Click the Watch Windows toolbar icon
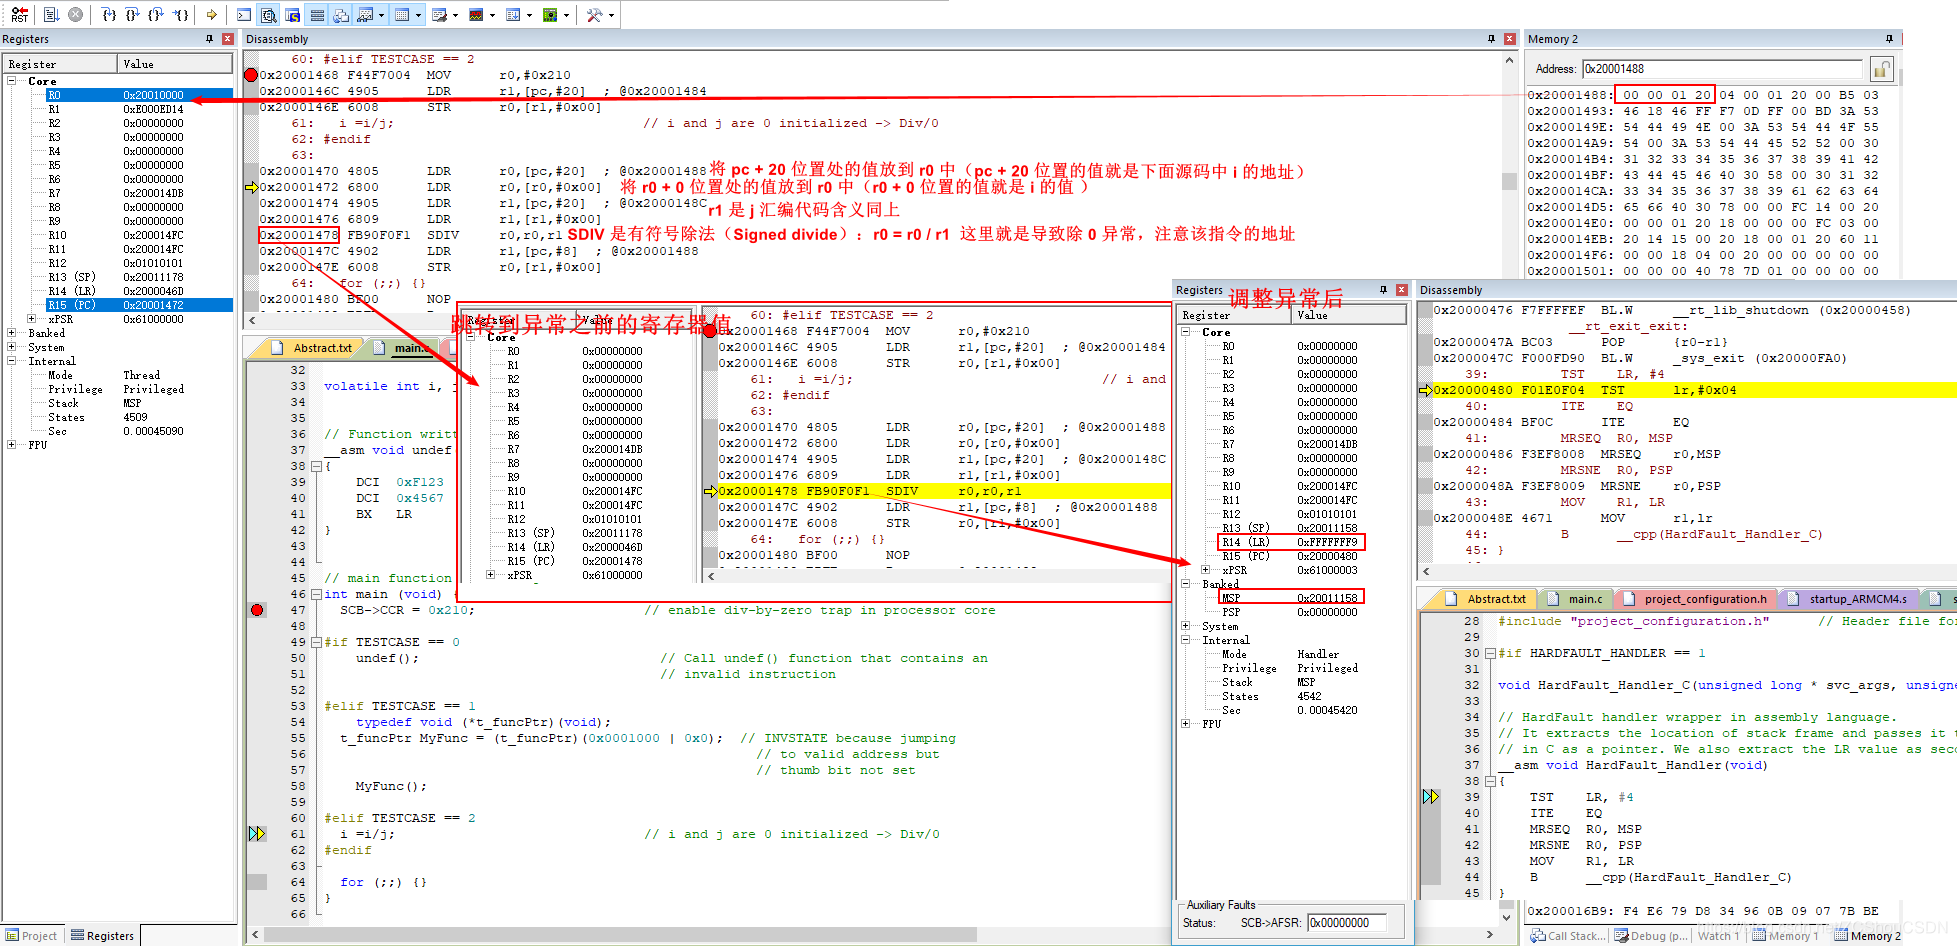This screenshot has width=1957, height=946. tap(365, 15)
